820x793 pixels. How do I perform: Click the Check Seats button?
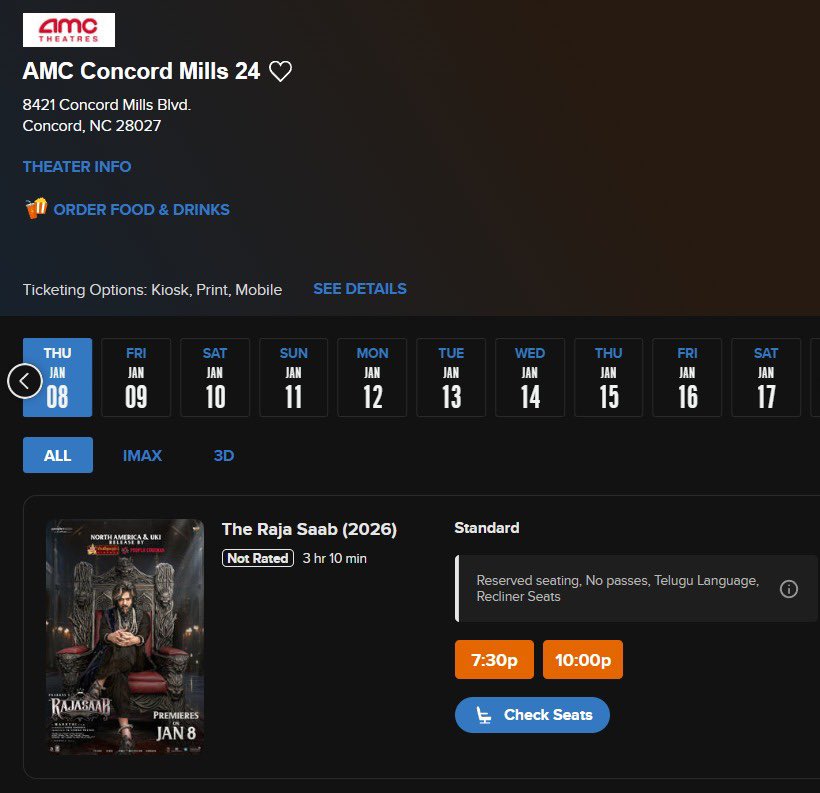pyautogui.click(x=532, y=715)
